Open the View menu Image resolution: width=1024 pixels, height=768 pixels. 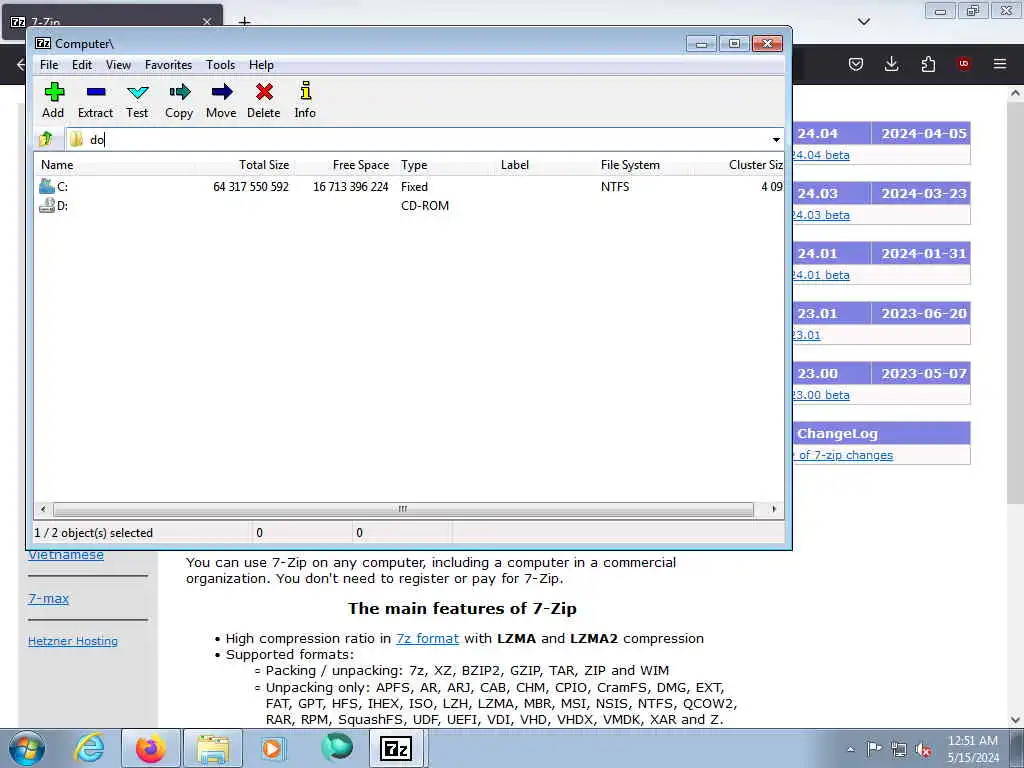(118, 65)
